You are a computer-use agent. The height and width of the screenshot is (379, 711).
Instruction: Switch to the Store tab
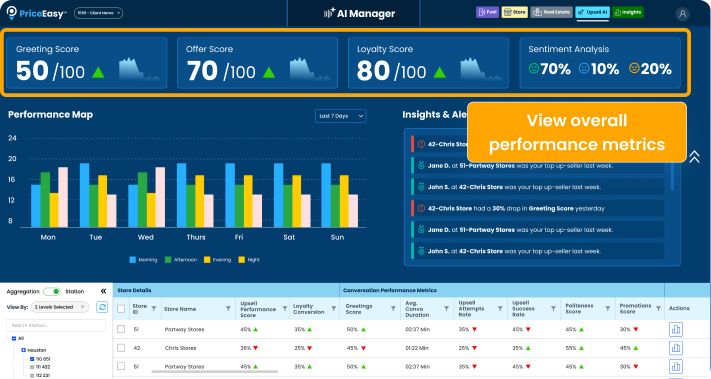click(515, 12)
